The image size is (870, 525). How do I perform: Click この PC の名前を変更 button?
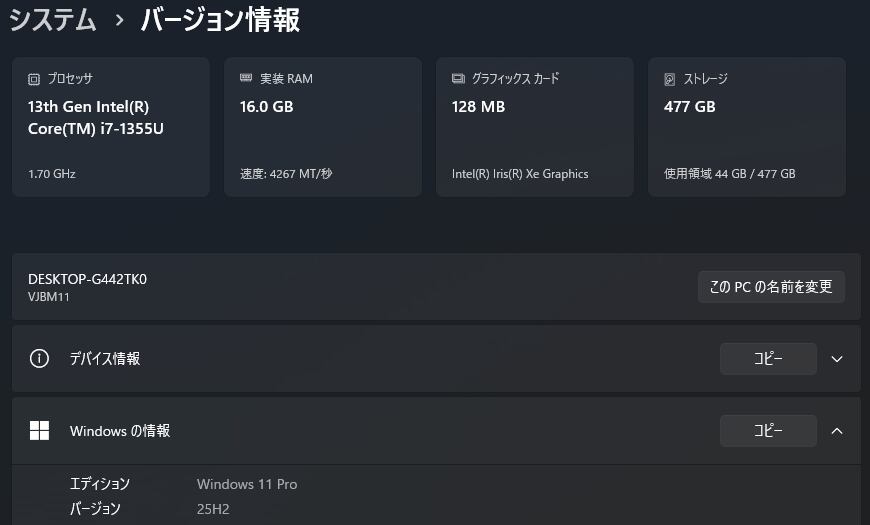click(x=771, y=287)
